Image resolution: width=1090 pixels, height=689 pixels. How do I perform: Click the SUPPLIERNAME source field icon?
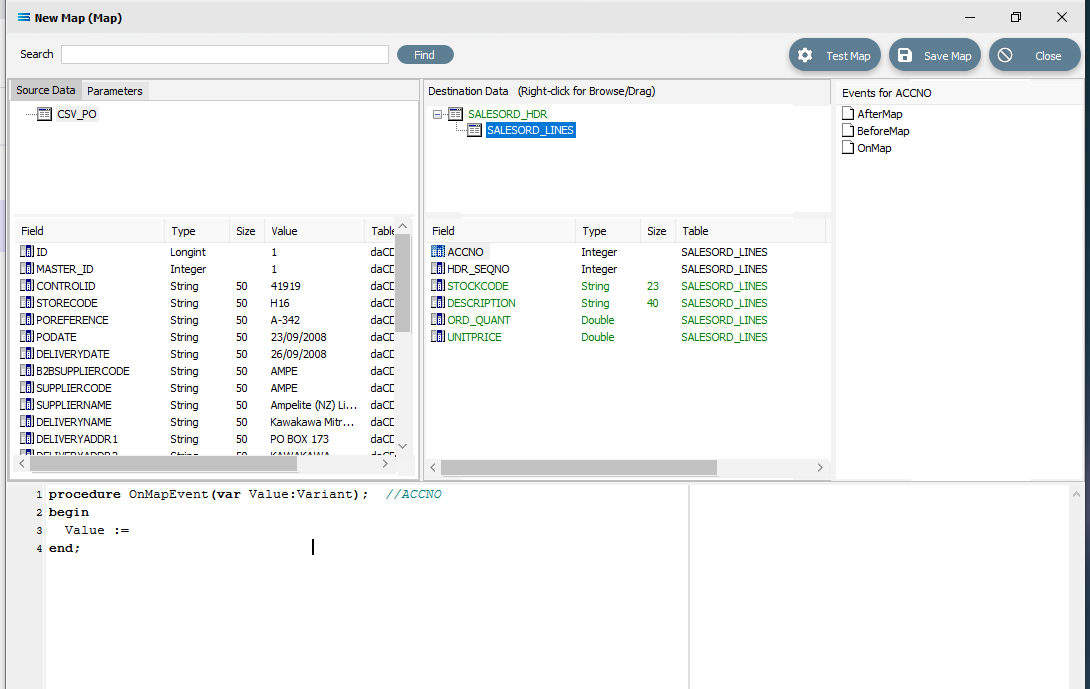tap(26, 405)
